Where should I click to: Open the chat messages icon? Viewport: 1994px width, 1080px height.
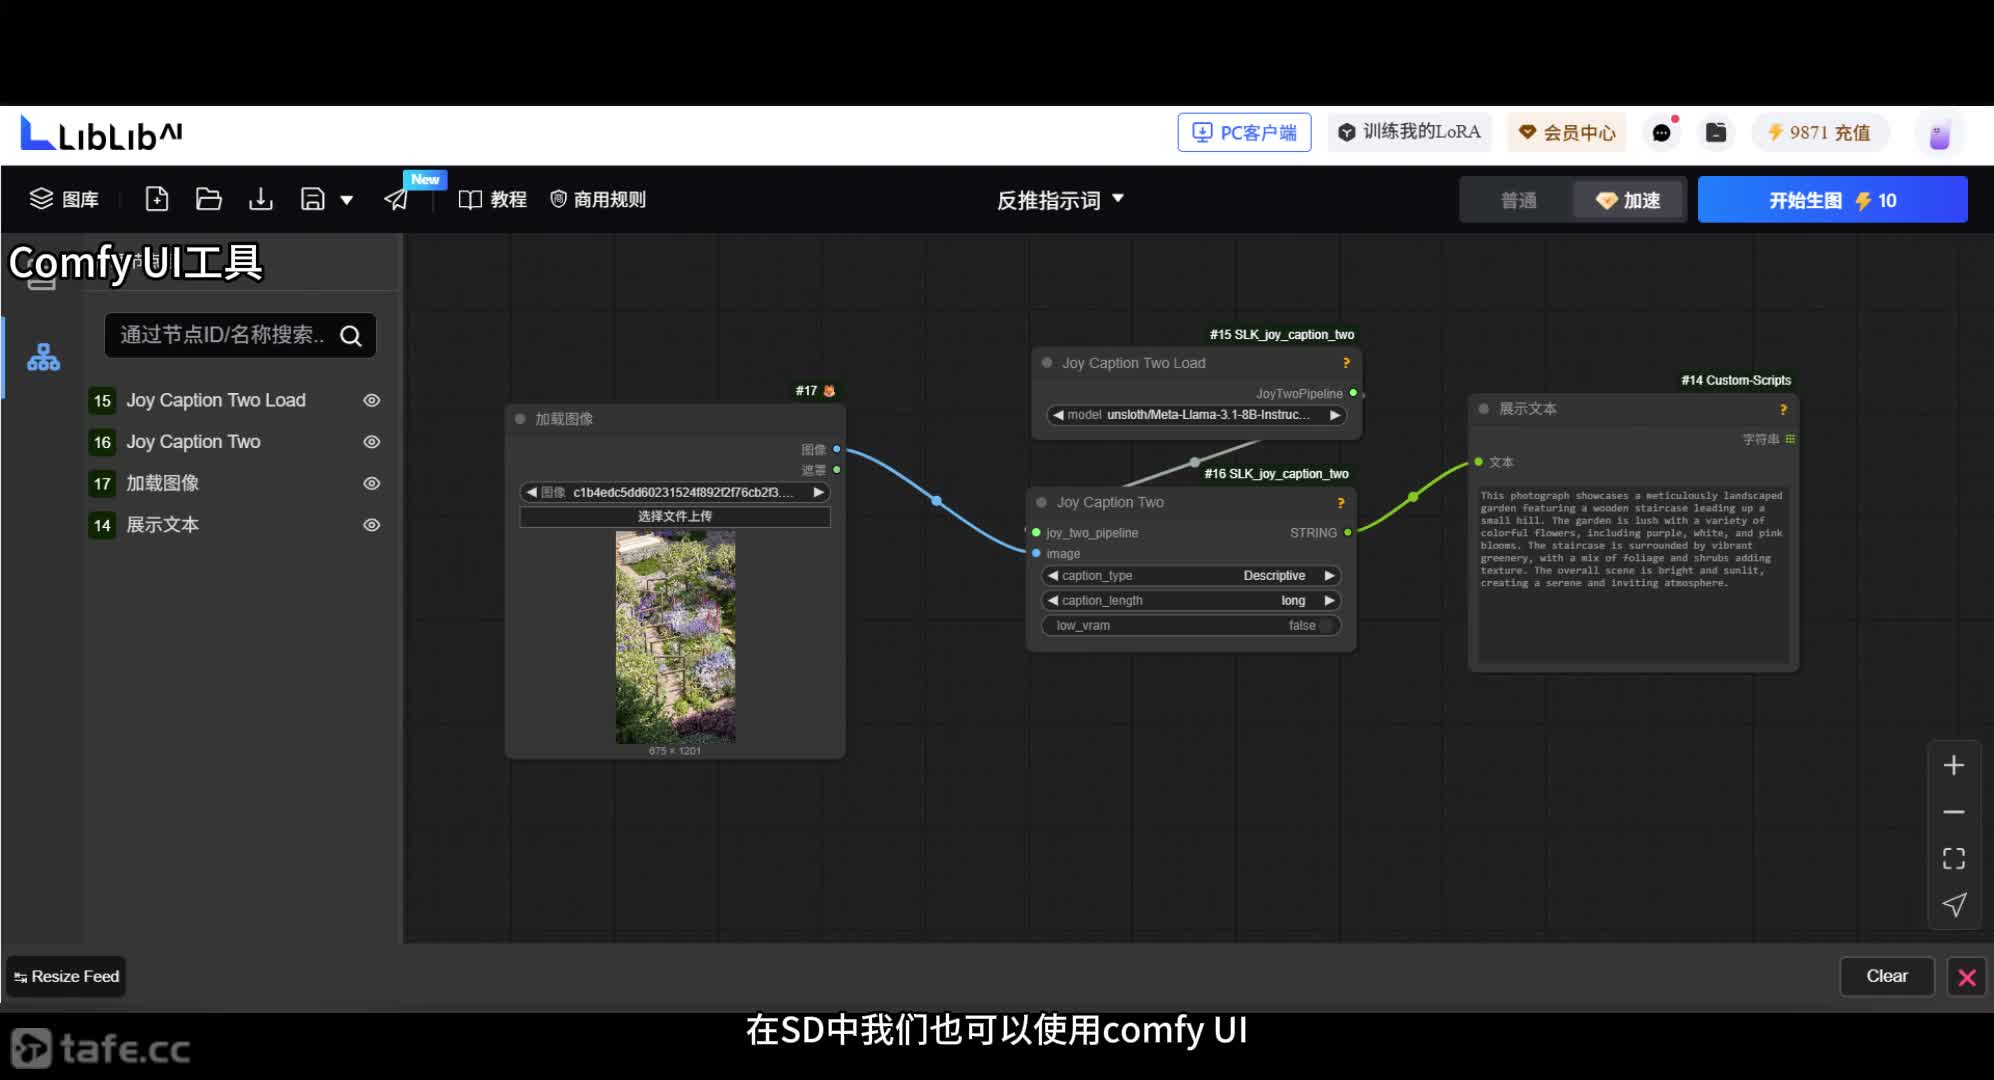[x=1661, y=133]
